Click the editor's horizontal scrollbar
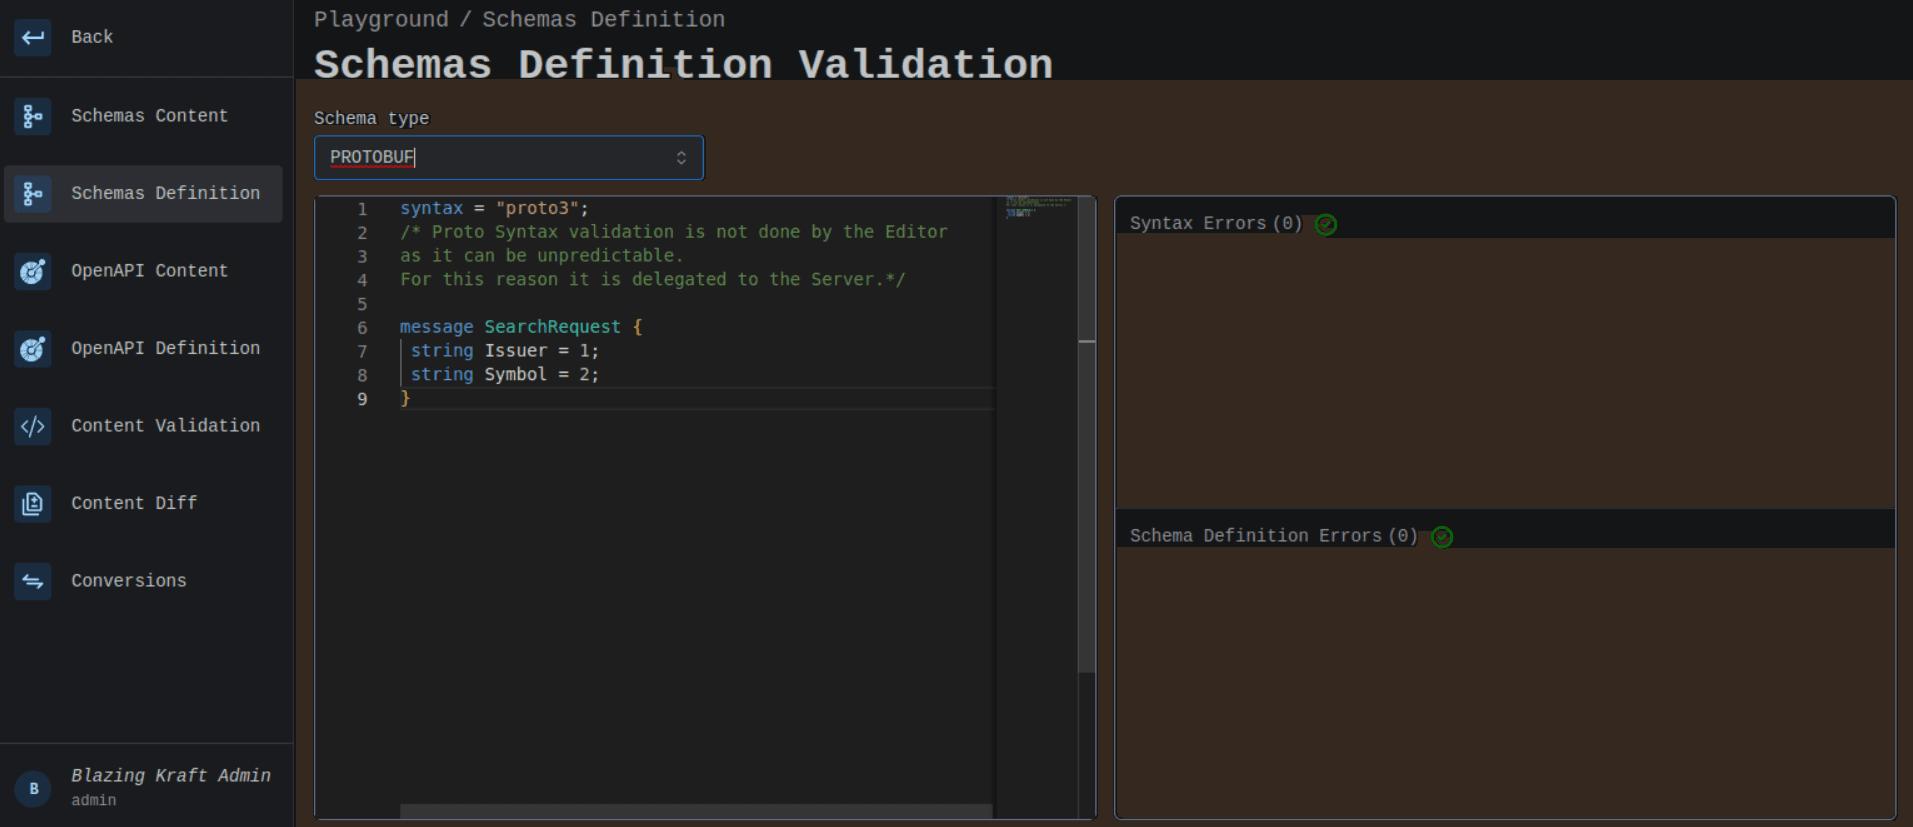 click(x=695, y=811)
